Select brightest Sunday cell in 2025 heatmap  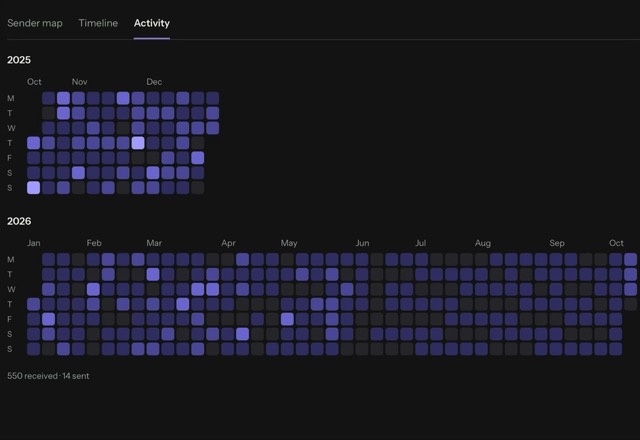coord(33,188)
